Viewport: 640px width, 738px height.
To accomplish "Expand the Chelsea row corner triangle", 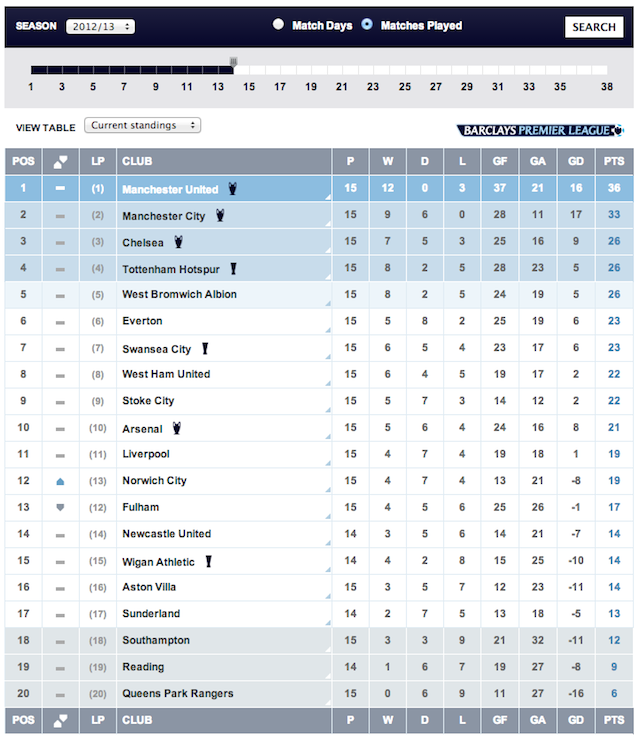I will tap(328, 251).
